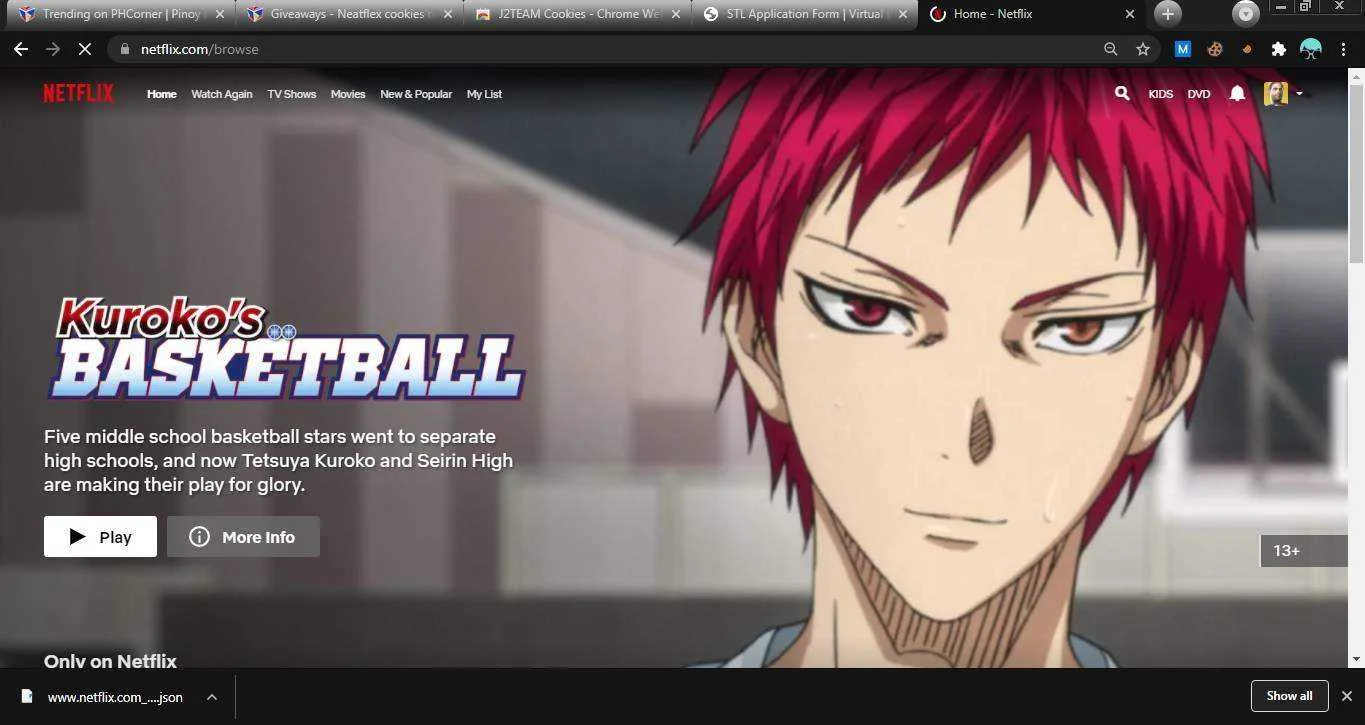Open the DVD link
1365x725 pixels.
point(1199,94)
